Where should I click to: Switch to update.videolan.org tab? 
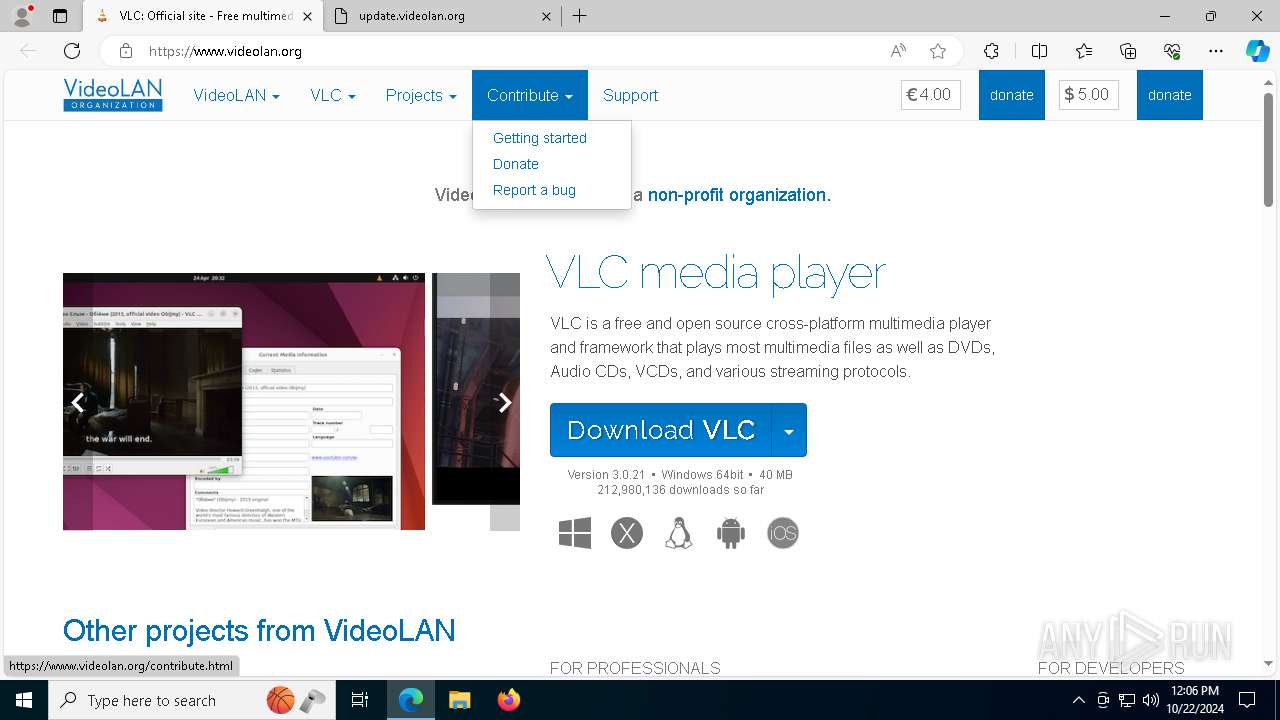(x=443, y=16)
